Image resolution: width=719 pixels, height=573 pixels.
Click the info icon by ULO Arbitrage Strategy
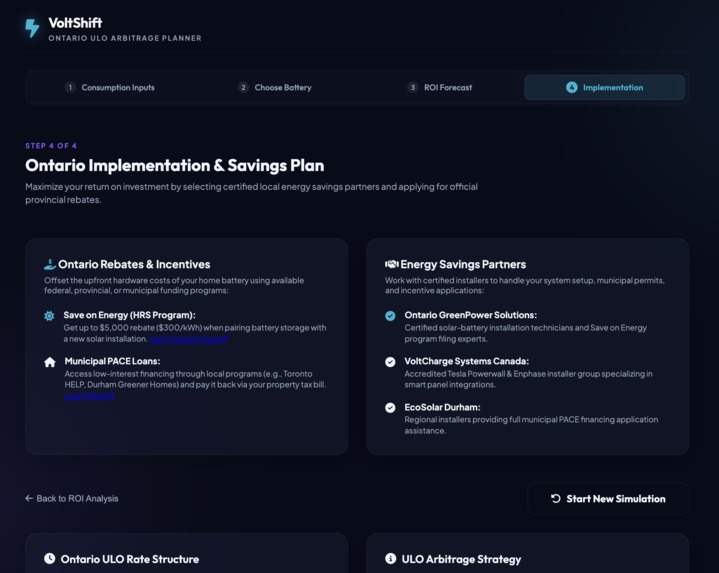390,558
